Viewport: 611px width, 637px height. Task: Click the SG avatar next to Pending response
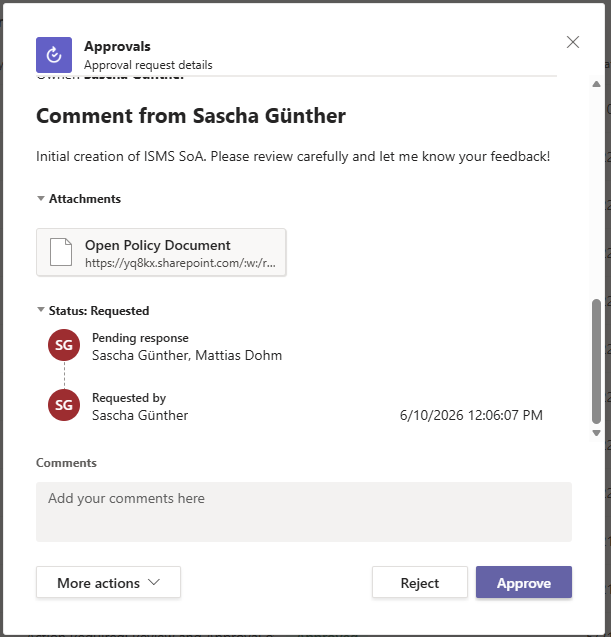(64, 345)
